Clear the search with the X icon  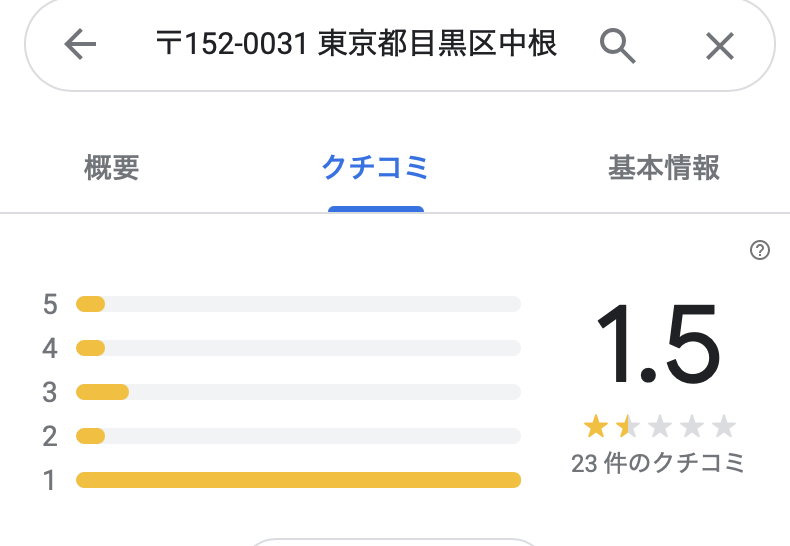(x=720, y=45)
